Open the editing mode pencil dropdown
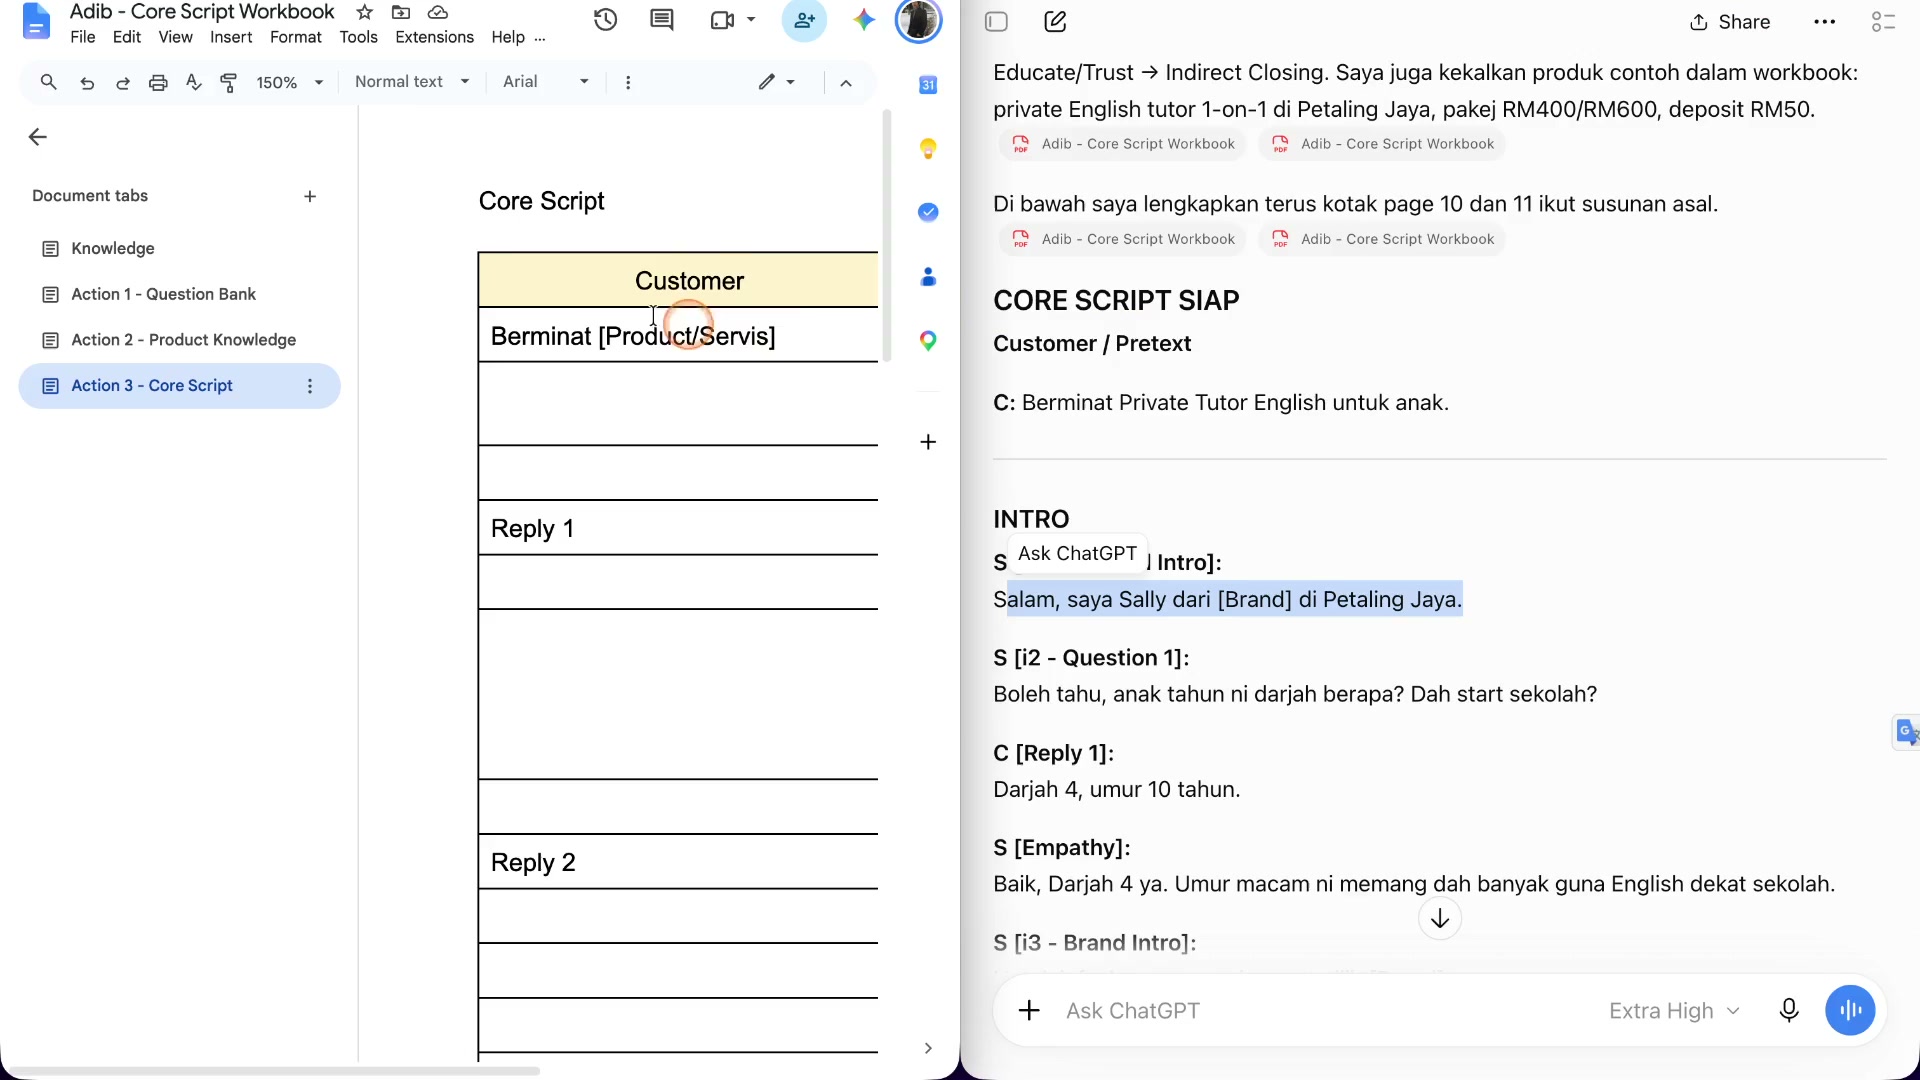This screenshot has width=1920, height=1080. [776, 82]
